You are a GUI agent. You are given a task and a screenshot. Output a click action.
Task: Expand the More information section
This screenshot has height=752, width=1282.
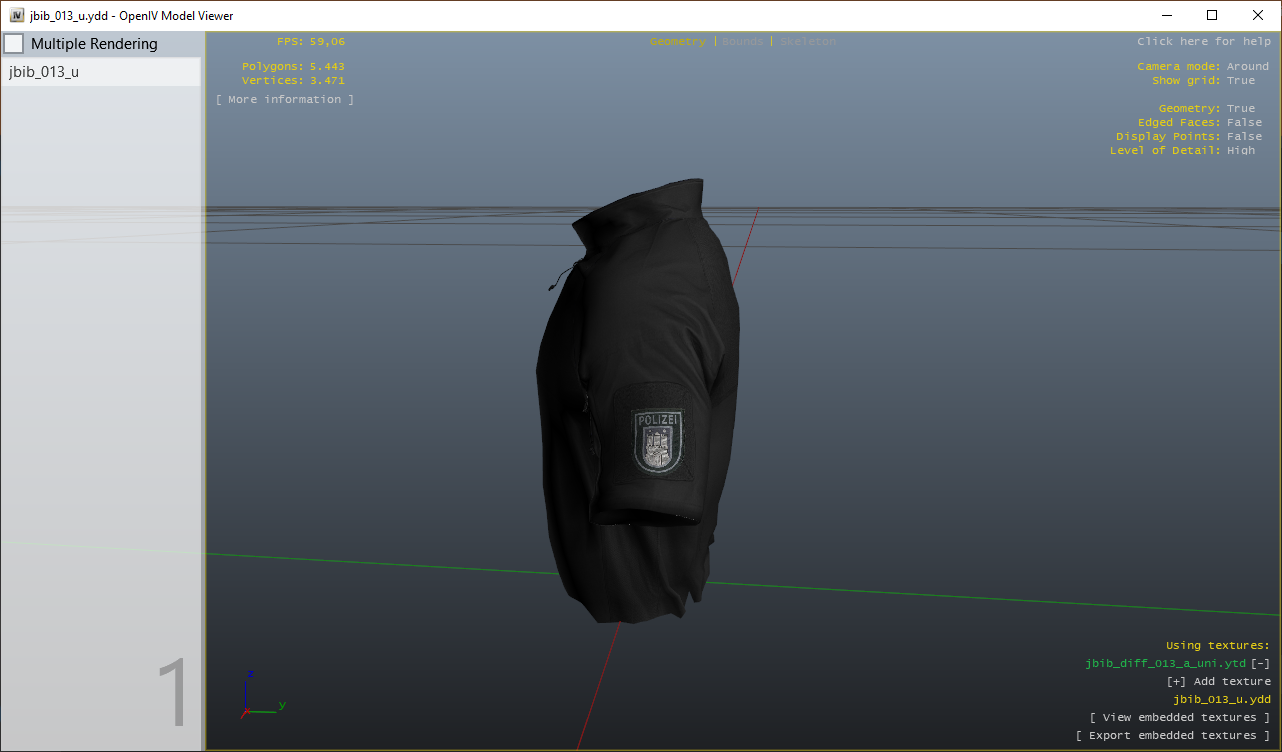(x=285, y=100)
